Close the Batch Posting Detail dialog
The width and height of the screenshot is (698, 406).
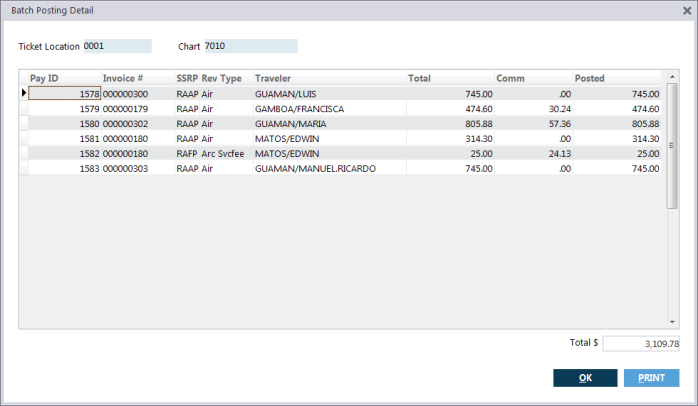click(687, 11)
